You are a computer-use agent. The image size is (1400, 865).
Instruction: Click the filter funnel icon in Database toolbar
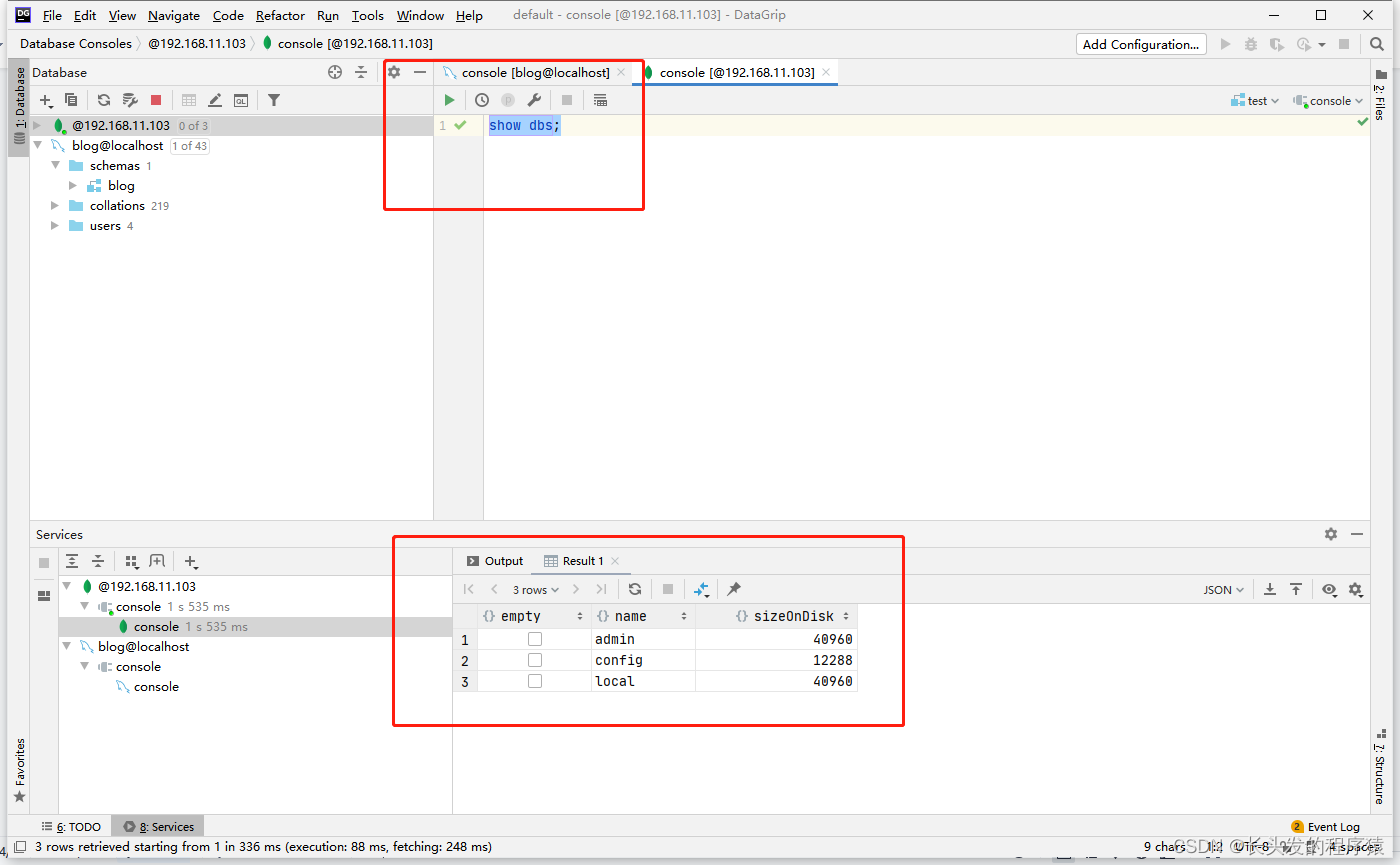point(273,99)
